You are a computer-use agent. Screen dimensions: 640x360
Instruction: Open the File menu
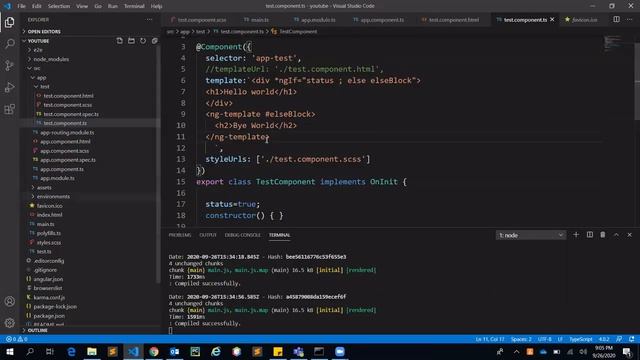(x=22, y=6)
